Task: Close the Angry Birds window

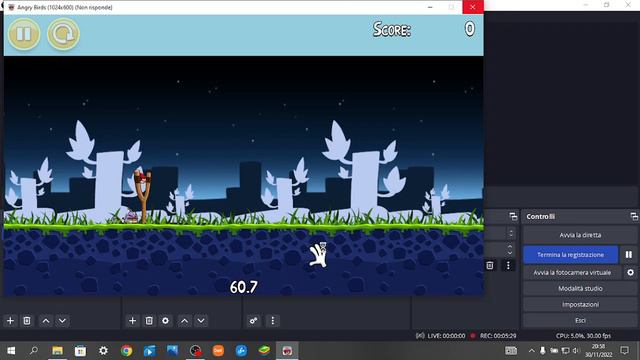Action: click(473, 7)
